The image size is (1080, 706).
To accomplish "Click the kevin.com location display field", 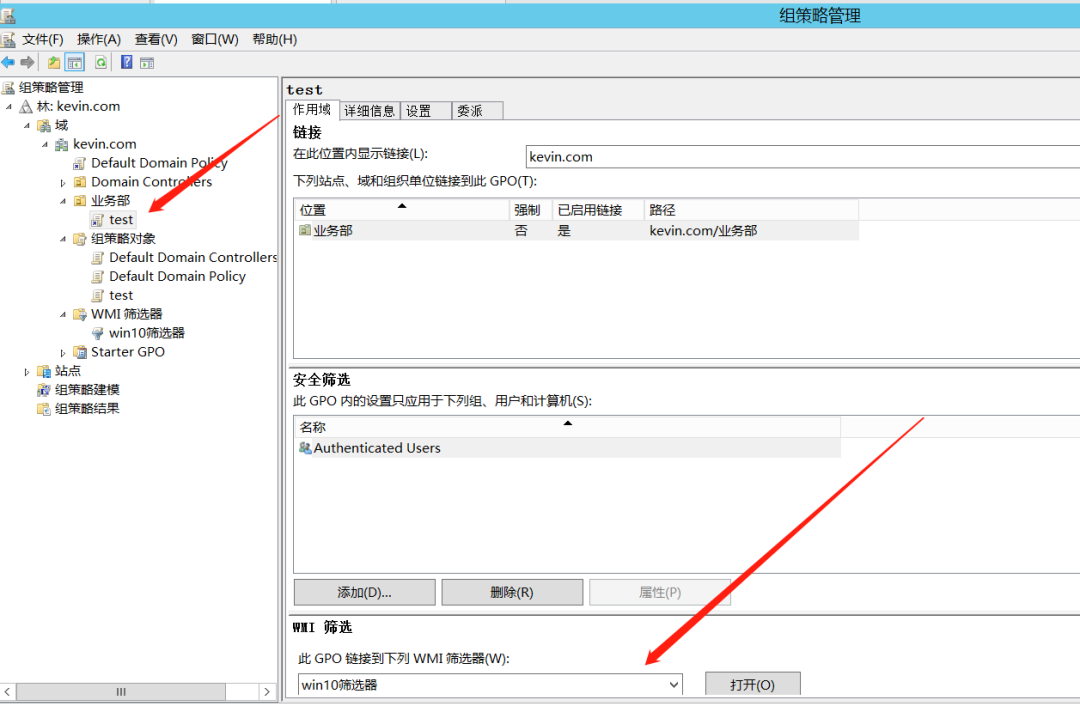I will pos(802,156).
